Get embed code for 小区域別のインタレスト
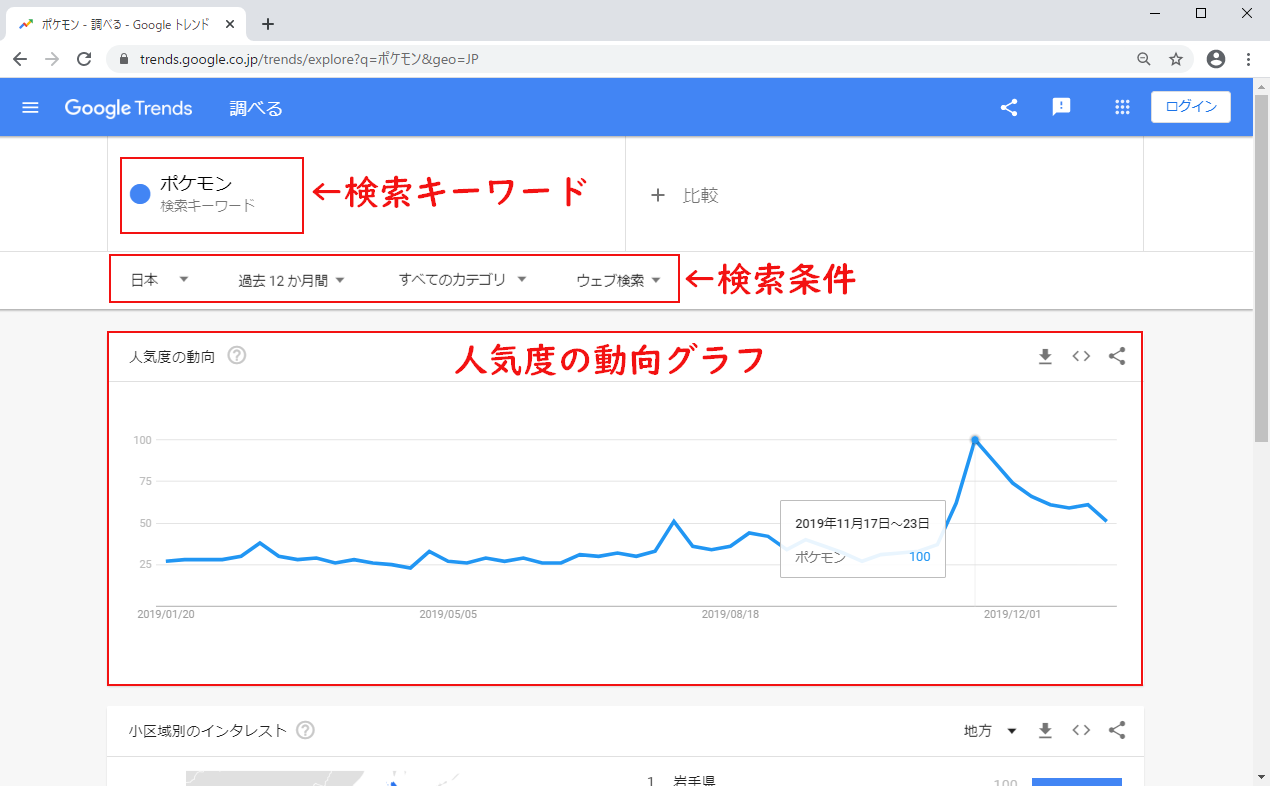This screenshot has height=786, width=1270. tap(1081, 731)
